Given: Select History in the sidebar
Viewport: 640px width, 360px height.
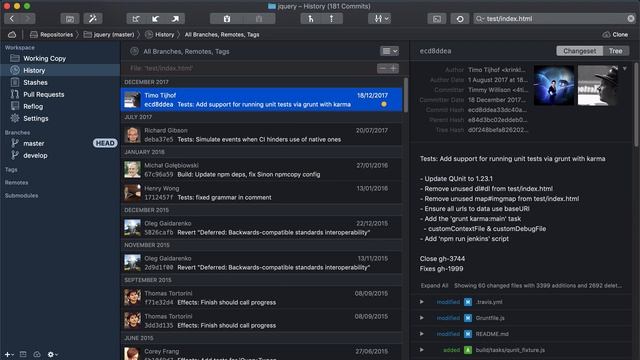Looking at the screenshot, I should [x=60, y=70].
